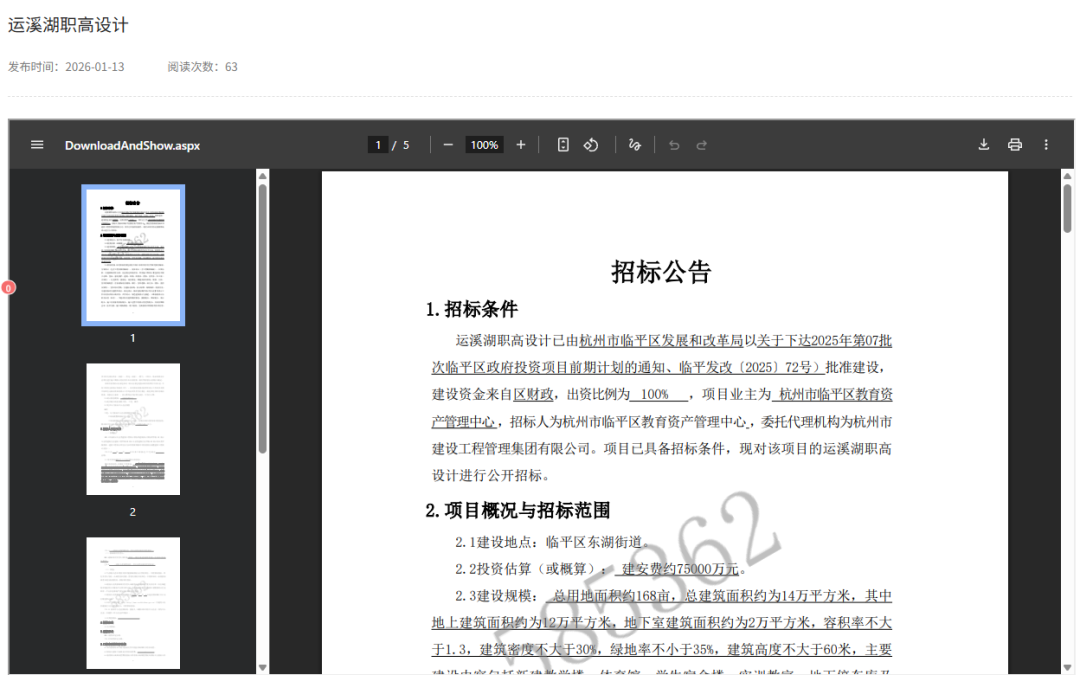
Task: Click thumbnail panel scroll down arrow
Action: tap(262, 667)
